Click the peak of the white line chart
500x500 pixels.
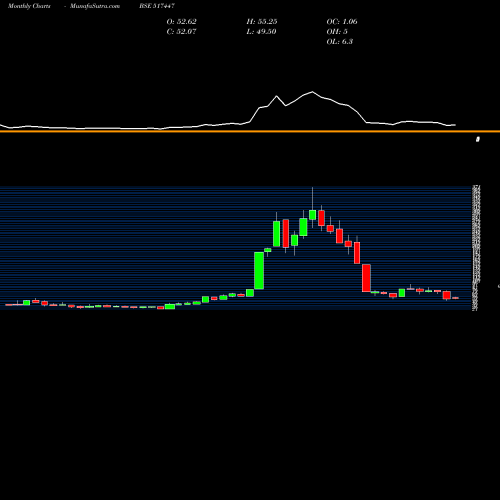[312, 92]
